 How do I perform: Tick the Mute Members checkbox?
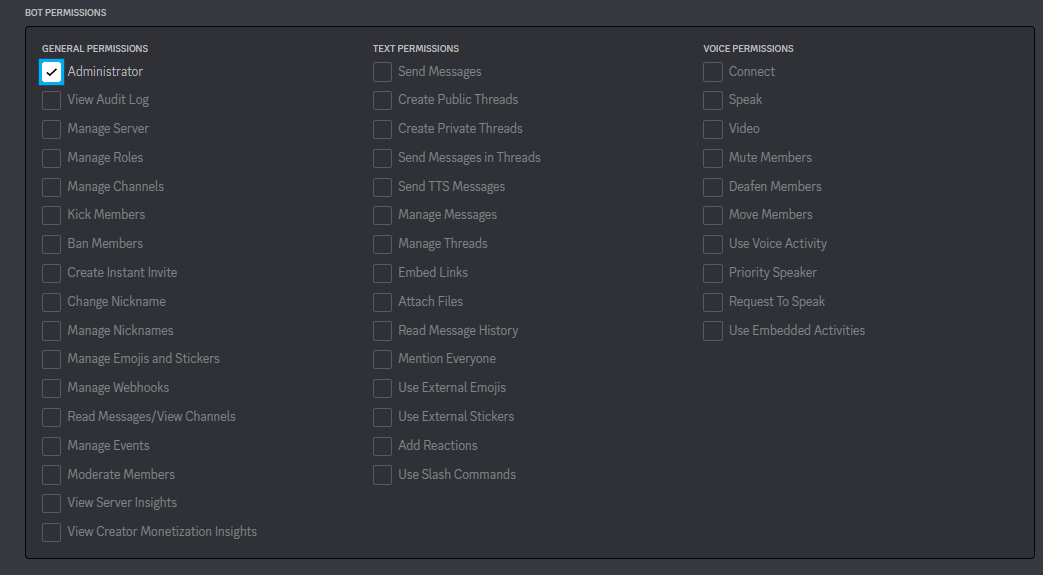coord(713,158)
